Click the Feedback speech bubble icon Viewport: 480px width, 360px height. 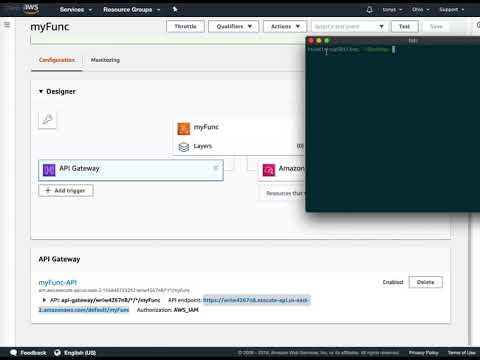(13, 353)
